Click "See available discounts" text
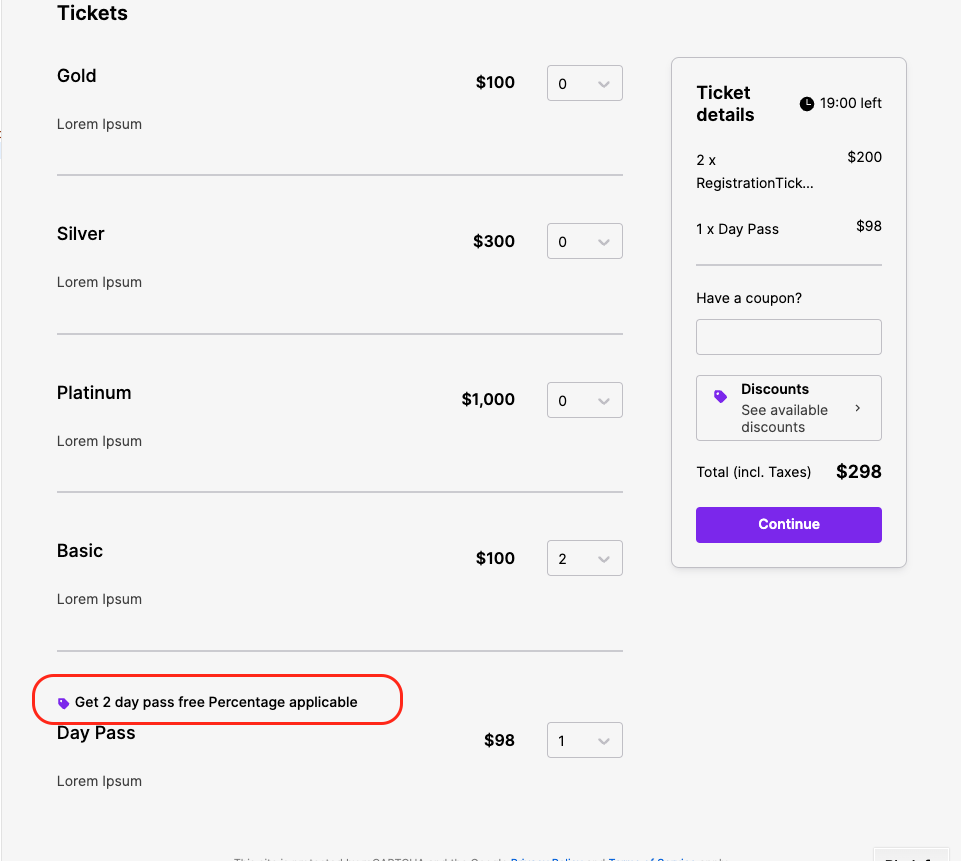The image size is (961, 861). coord(784,418)
